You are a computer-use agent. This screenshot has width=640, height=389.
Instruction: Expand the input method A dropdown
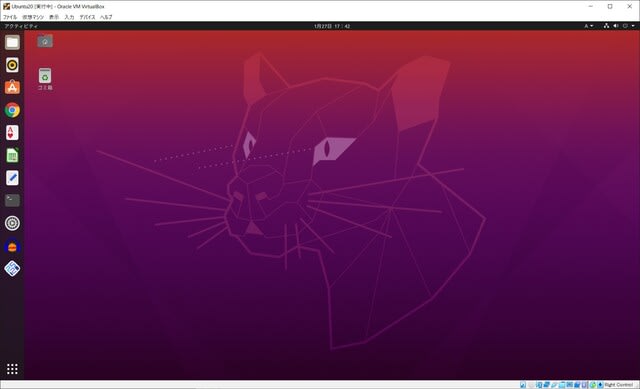coord(589,26)
